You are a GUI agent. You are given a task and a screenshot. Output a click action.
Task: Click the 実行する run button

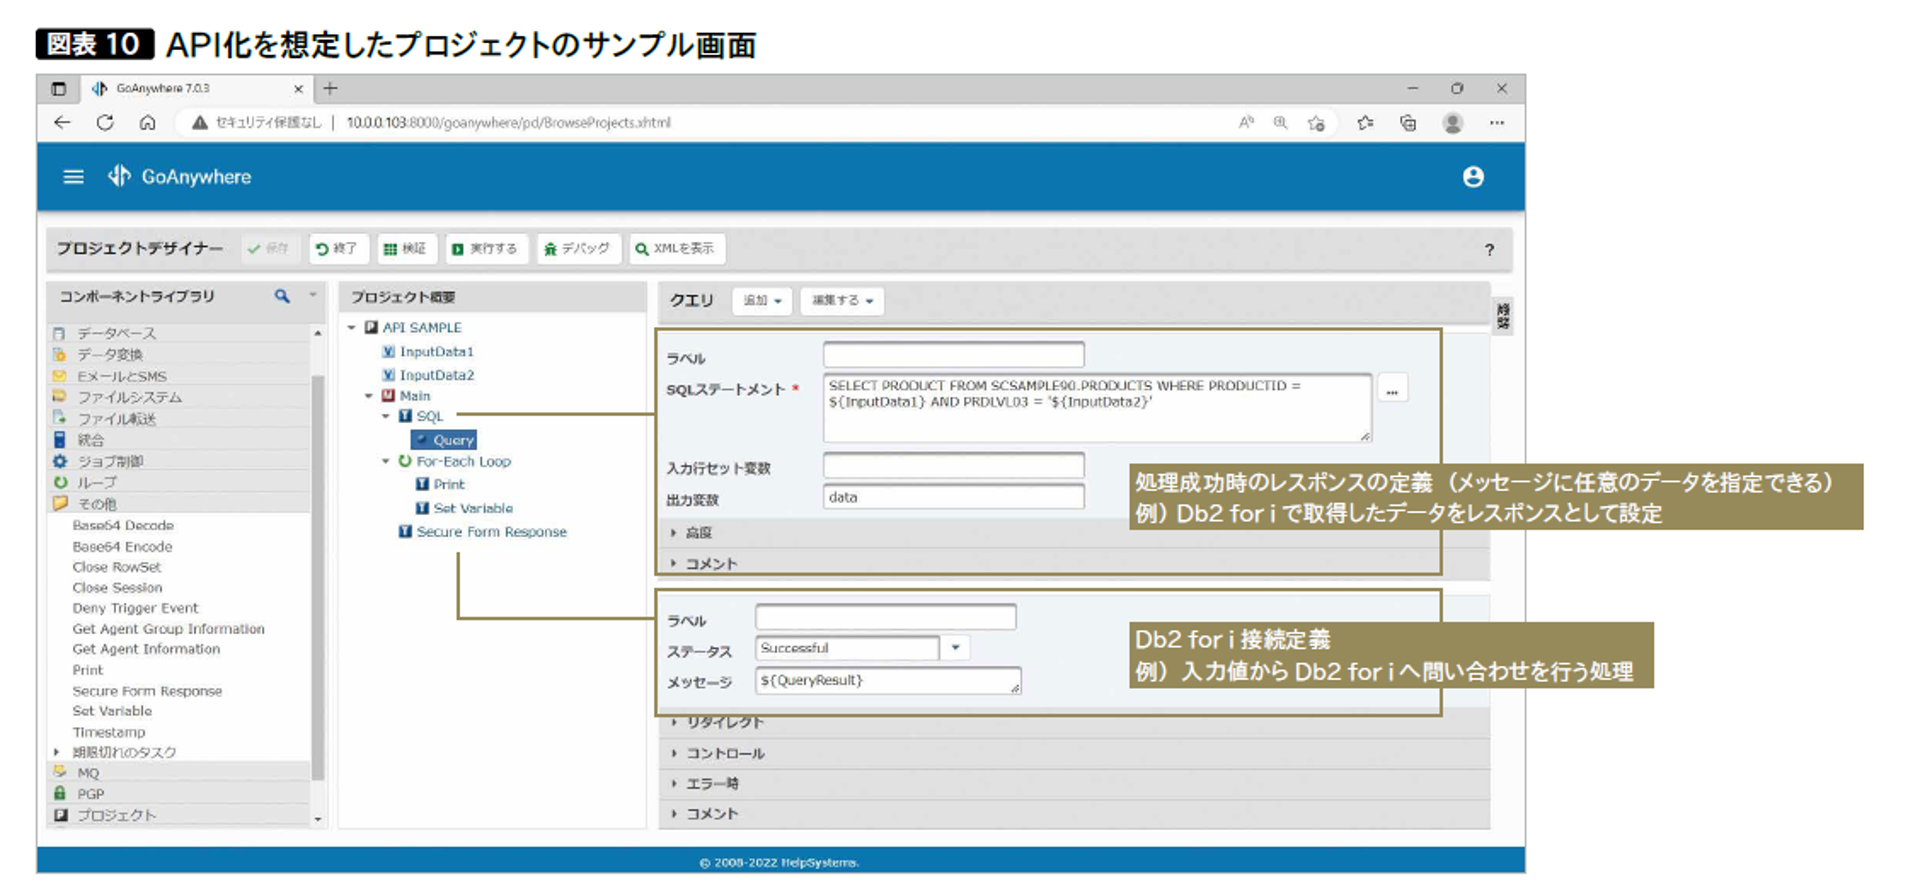click(484, 249)
